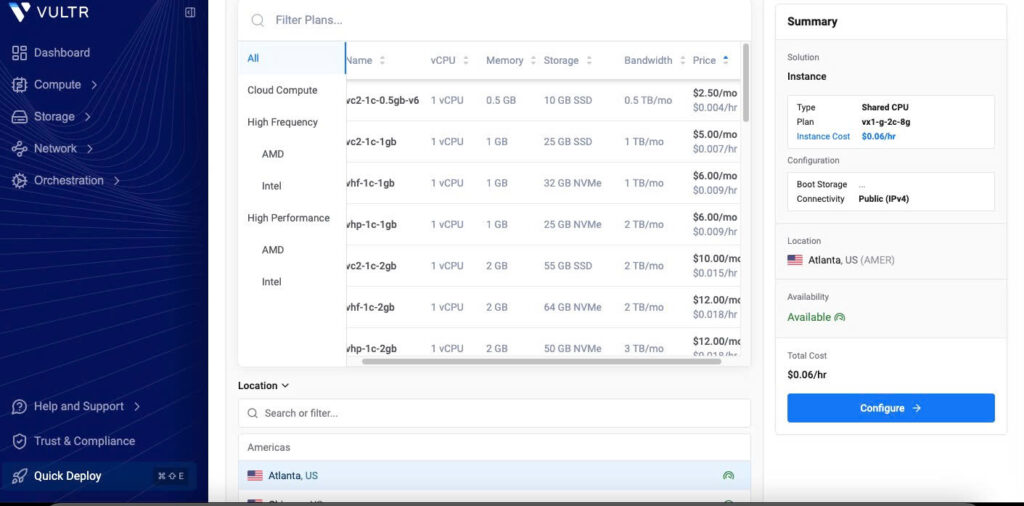
Task: Click the 0.5 TB/mo bandwidth cell
Action: [648, 101]
